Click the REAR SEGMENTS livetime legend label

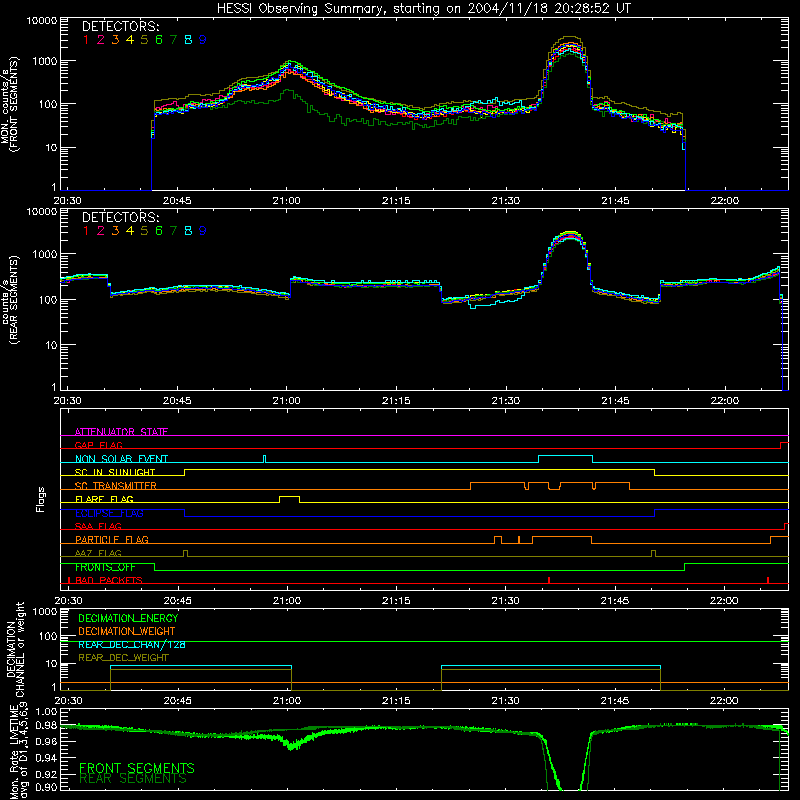tap(133, 779)
